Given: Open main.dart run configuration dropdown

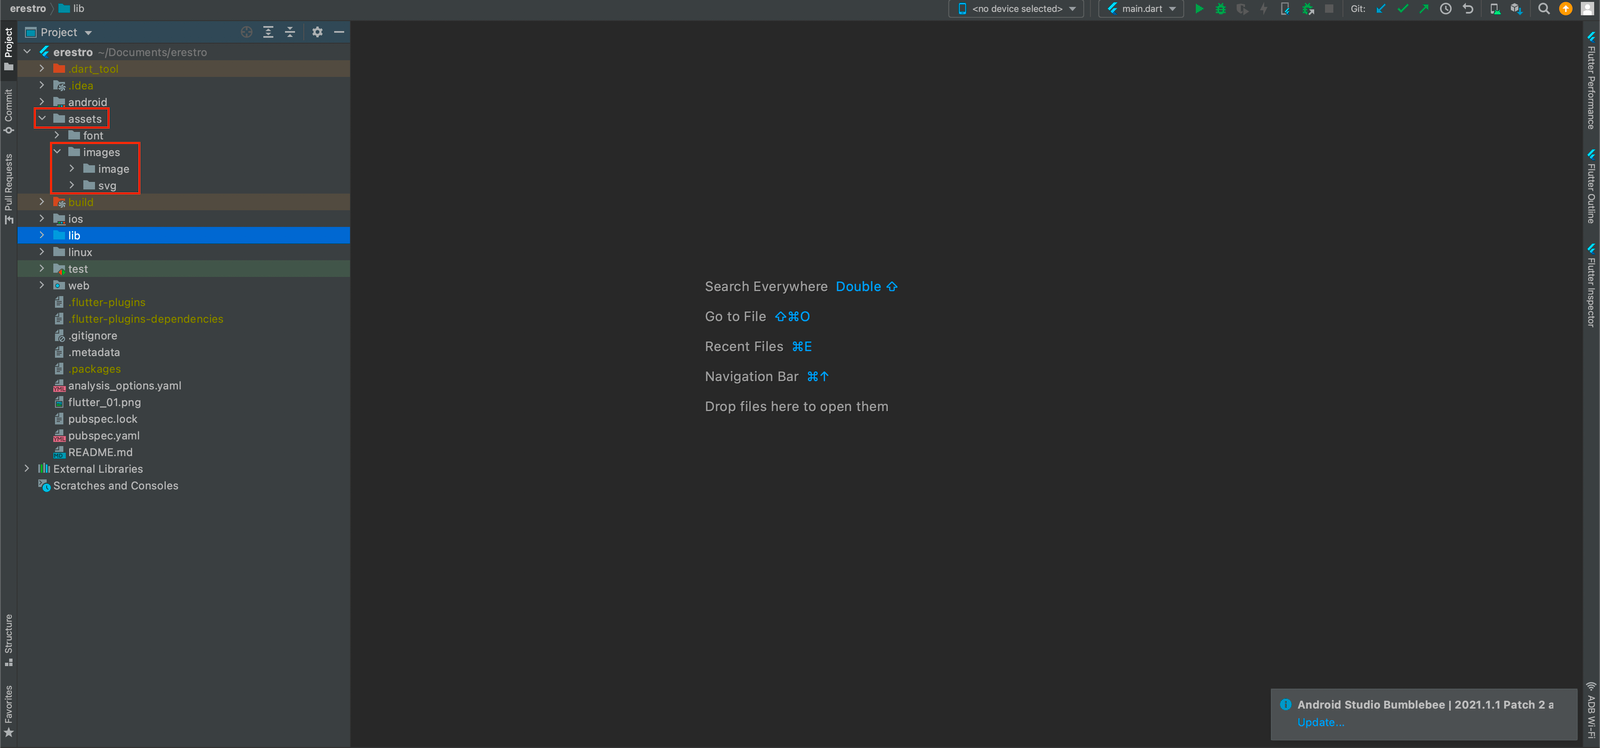Looking at the screenshot, I should [1141, 9].
